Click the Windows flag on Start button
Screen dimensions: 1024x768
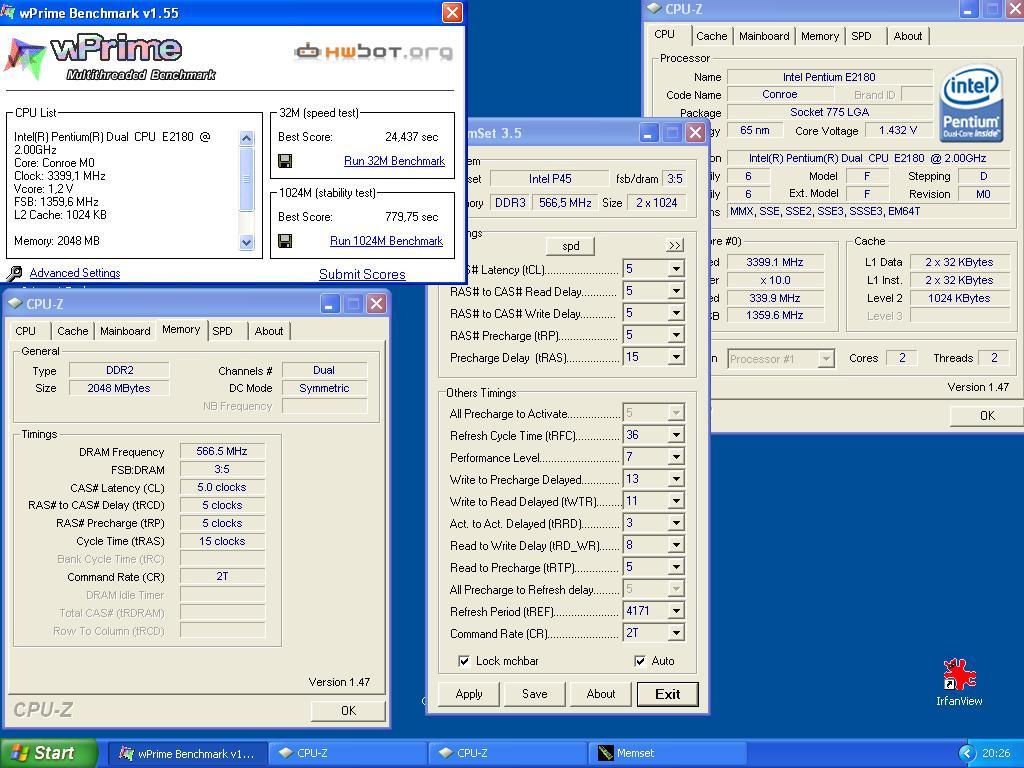pyautogui.click(x=19, y=753)
